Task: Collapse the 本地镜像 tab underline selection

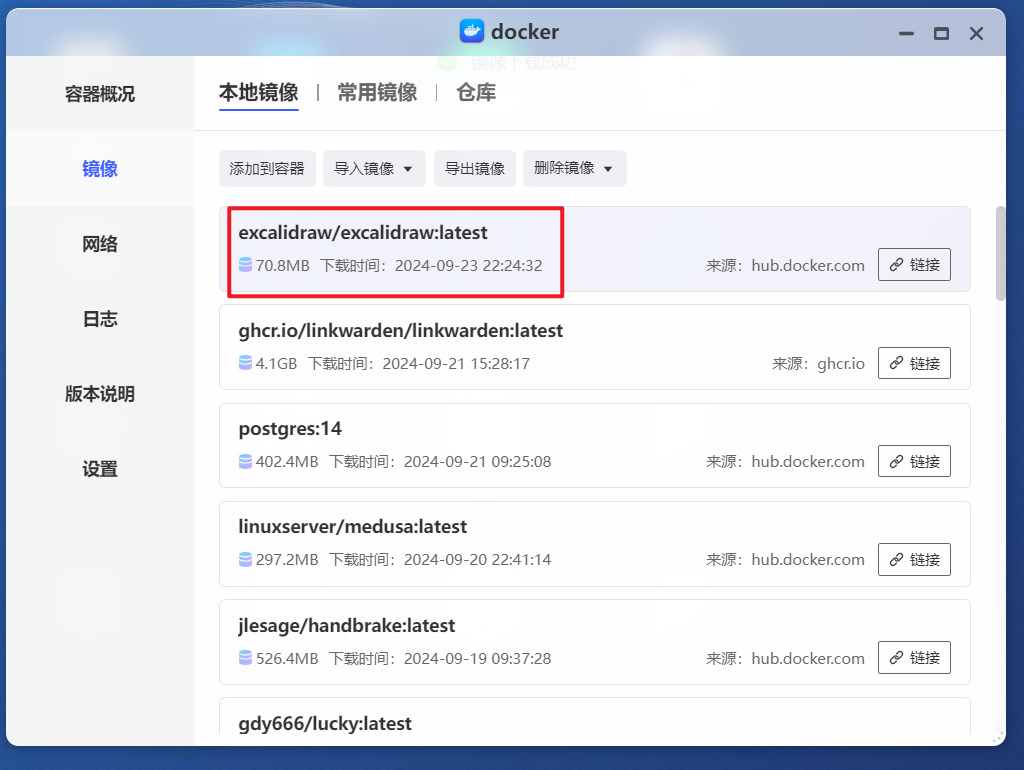Action: click(x=258, y=91)
